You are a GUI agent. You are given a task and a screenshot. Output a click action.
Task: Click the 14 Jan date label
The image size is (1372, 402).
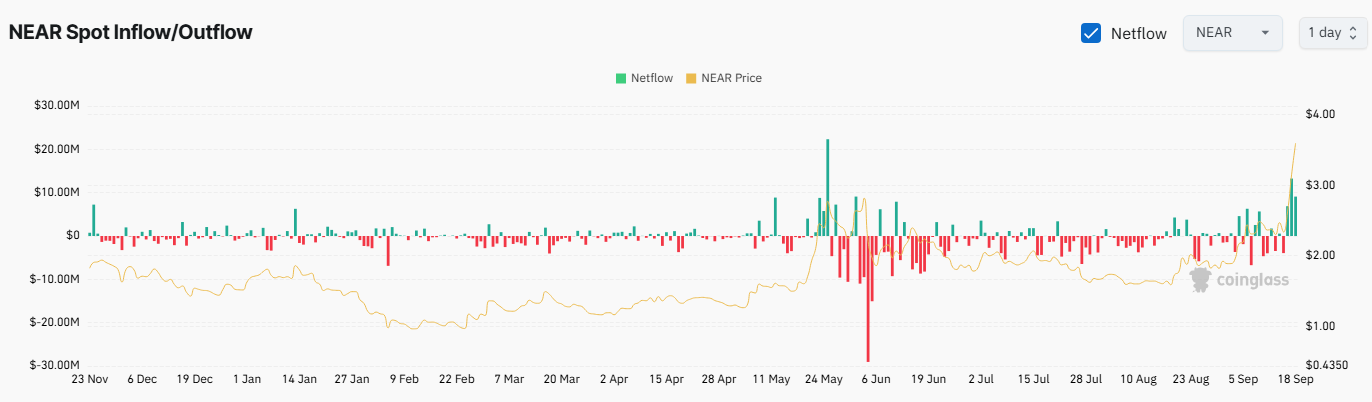[299, 380]
